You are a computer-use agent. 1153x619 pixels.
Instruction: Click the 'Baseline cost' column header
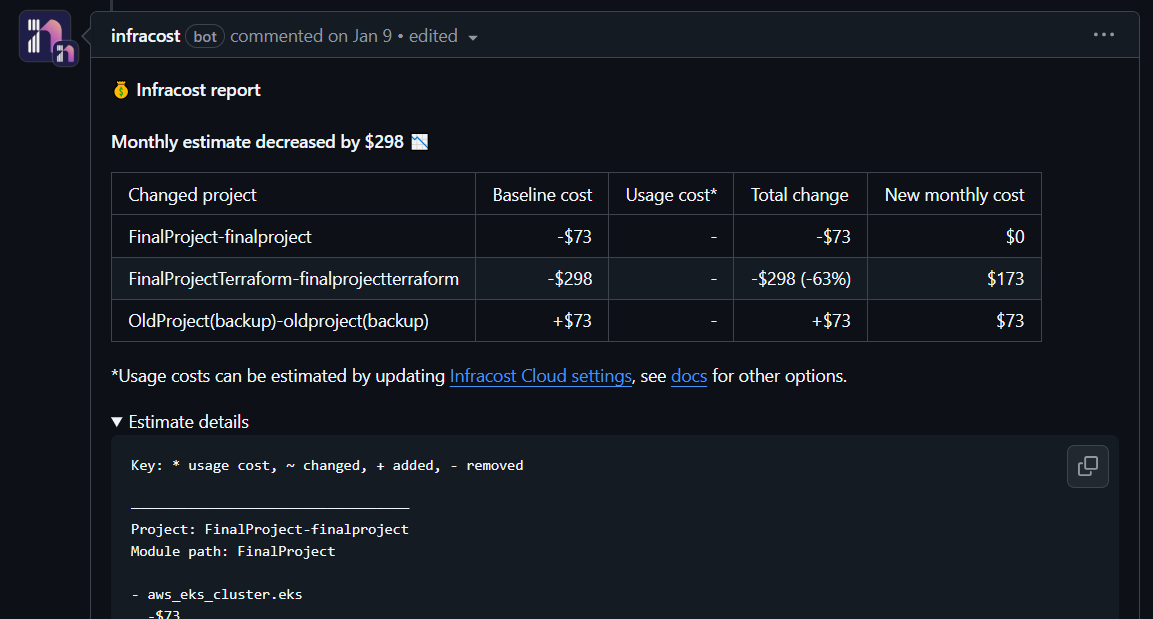click(x=542, y=194)
